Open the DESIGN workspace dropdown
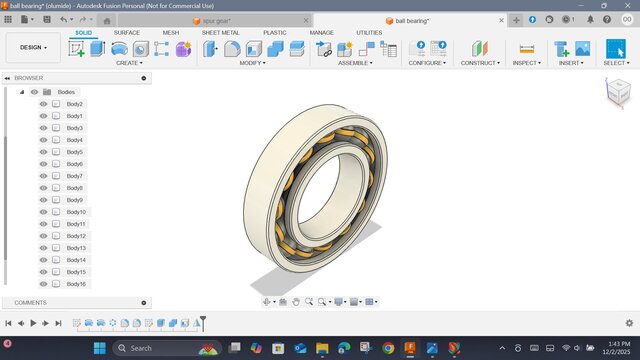Viewport: 640px width, 360px height. (33, 48)
